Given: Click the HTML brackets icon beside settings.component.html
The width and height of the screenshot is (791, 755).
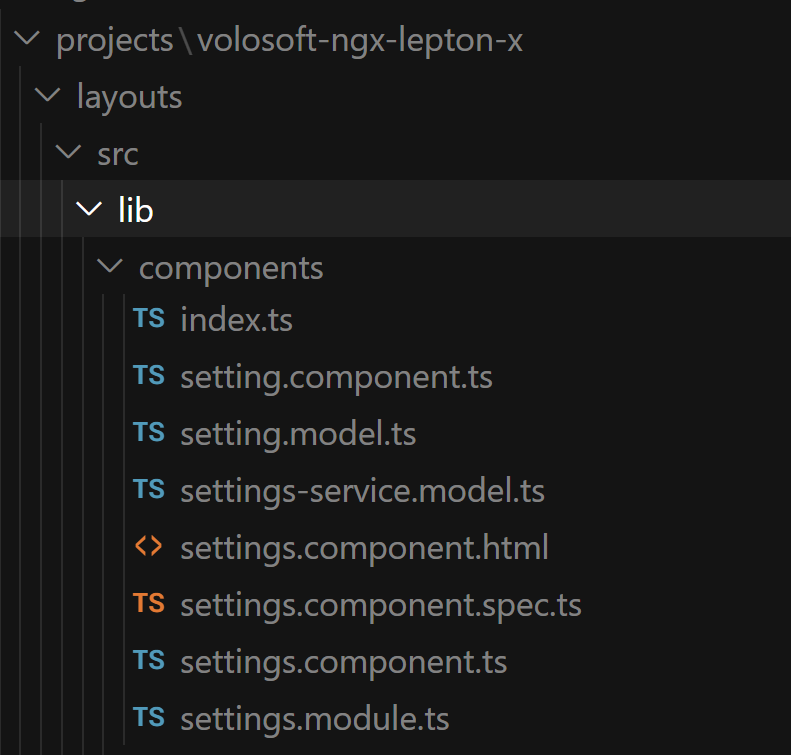Looking at the screenshot, I should coord(149,548).
